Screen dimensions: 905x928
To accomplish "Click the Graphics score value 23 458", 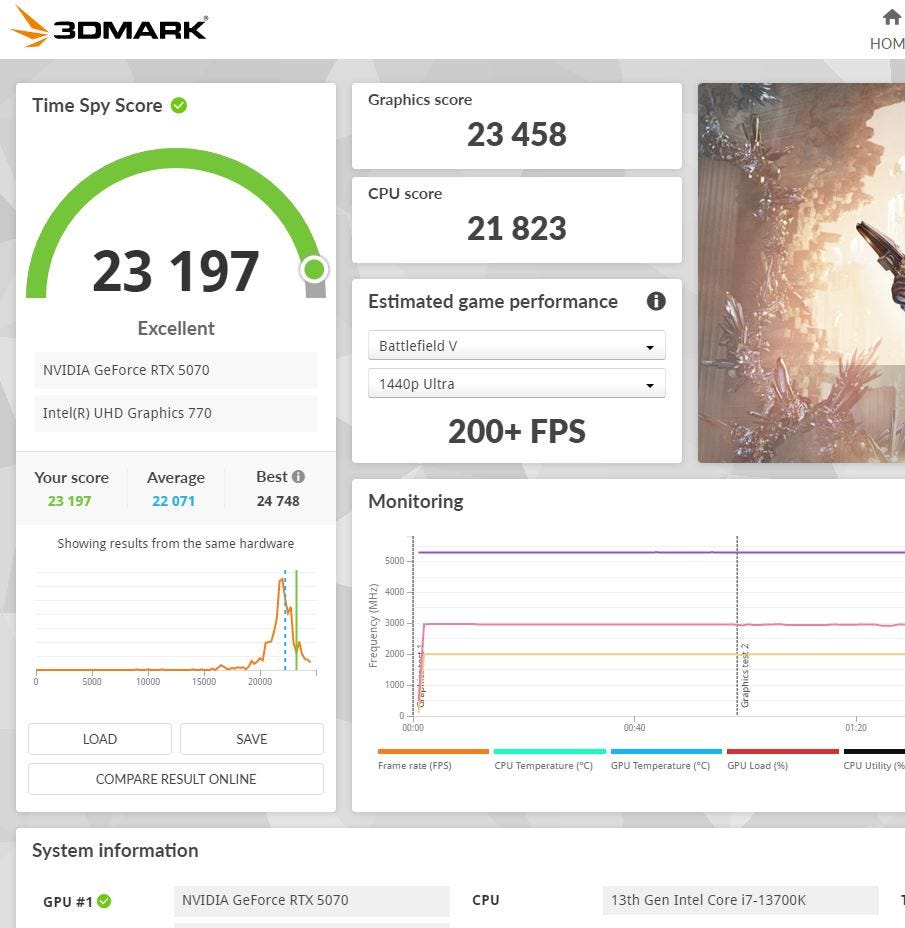I will (517, 134).
